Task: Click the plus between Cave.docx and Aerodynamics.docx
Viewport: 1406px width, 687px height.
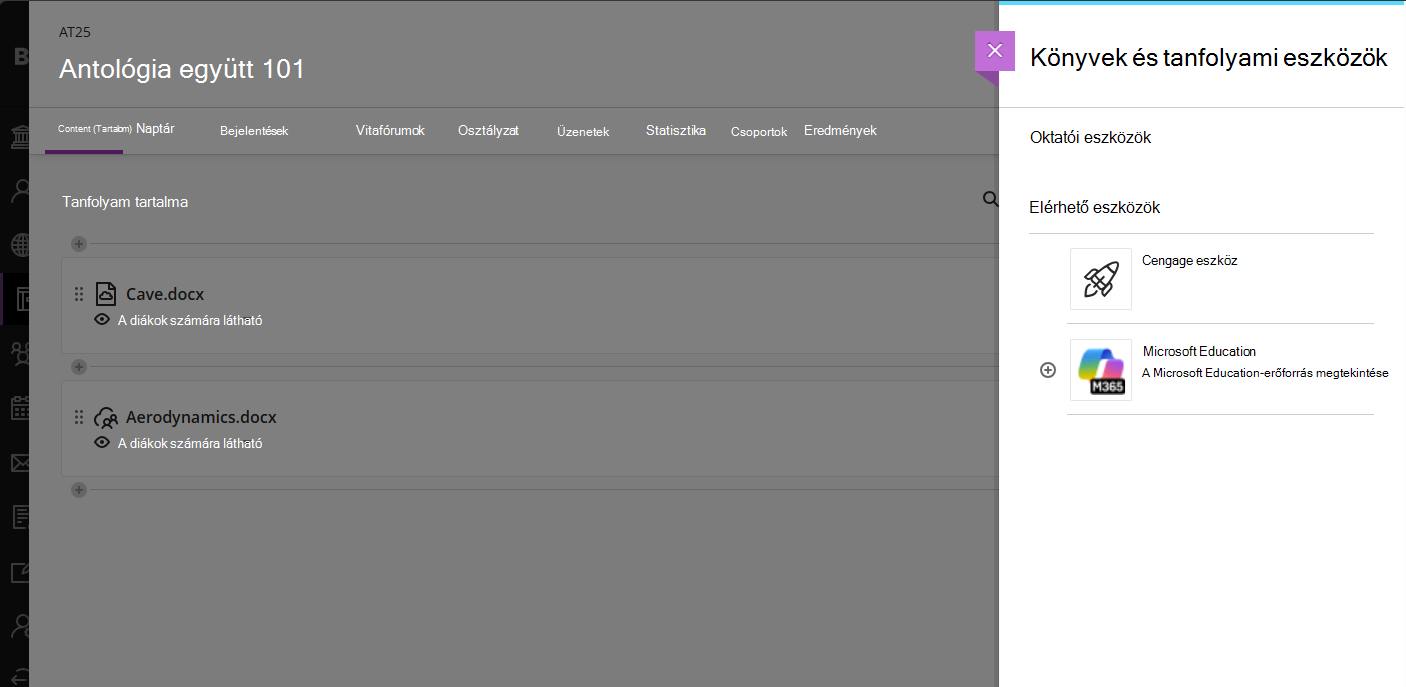Action: tap(79, 367)
